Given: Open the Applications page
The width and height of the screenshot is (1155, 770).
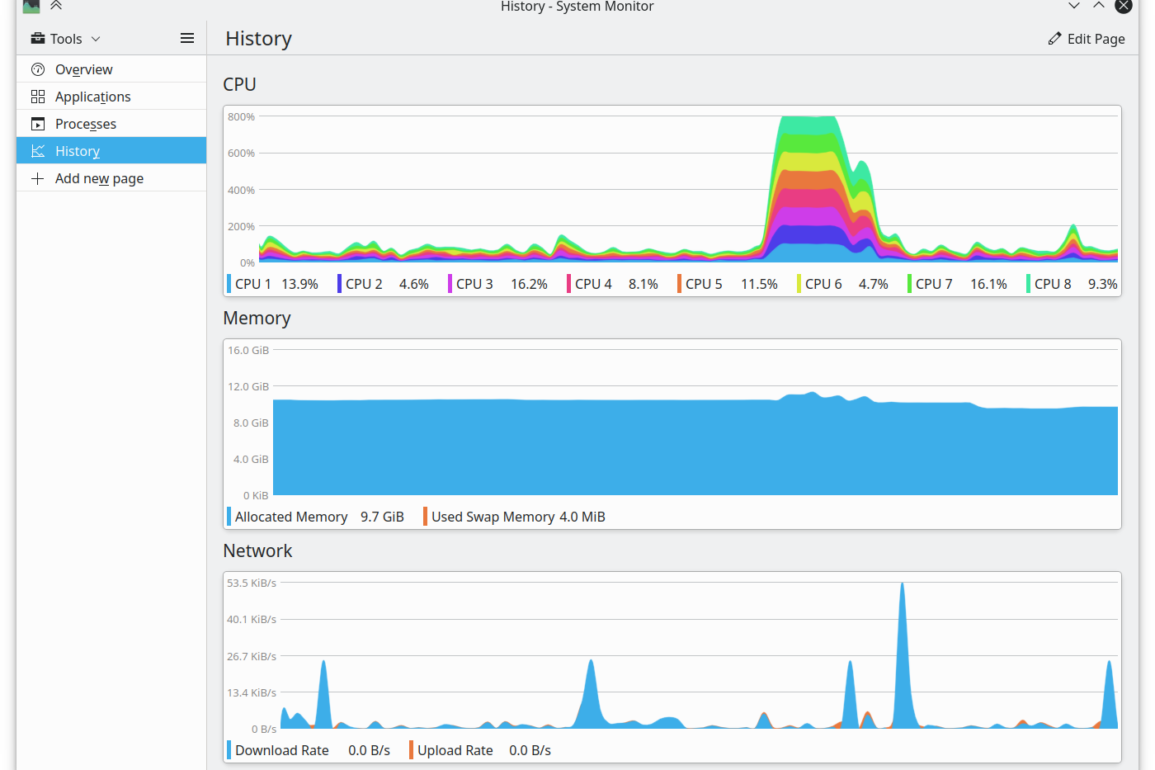Looking at the screenshot, I should click(93, 97).
